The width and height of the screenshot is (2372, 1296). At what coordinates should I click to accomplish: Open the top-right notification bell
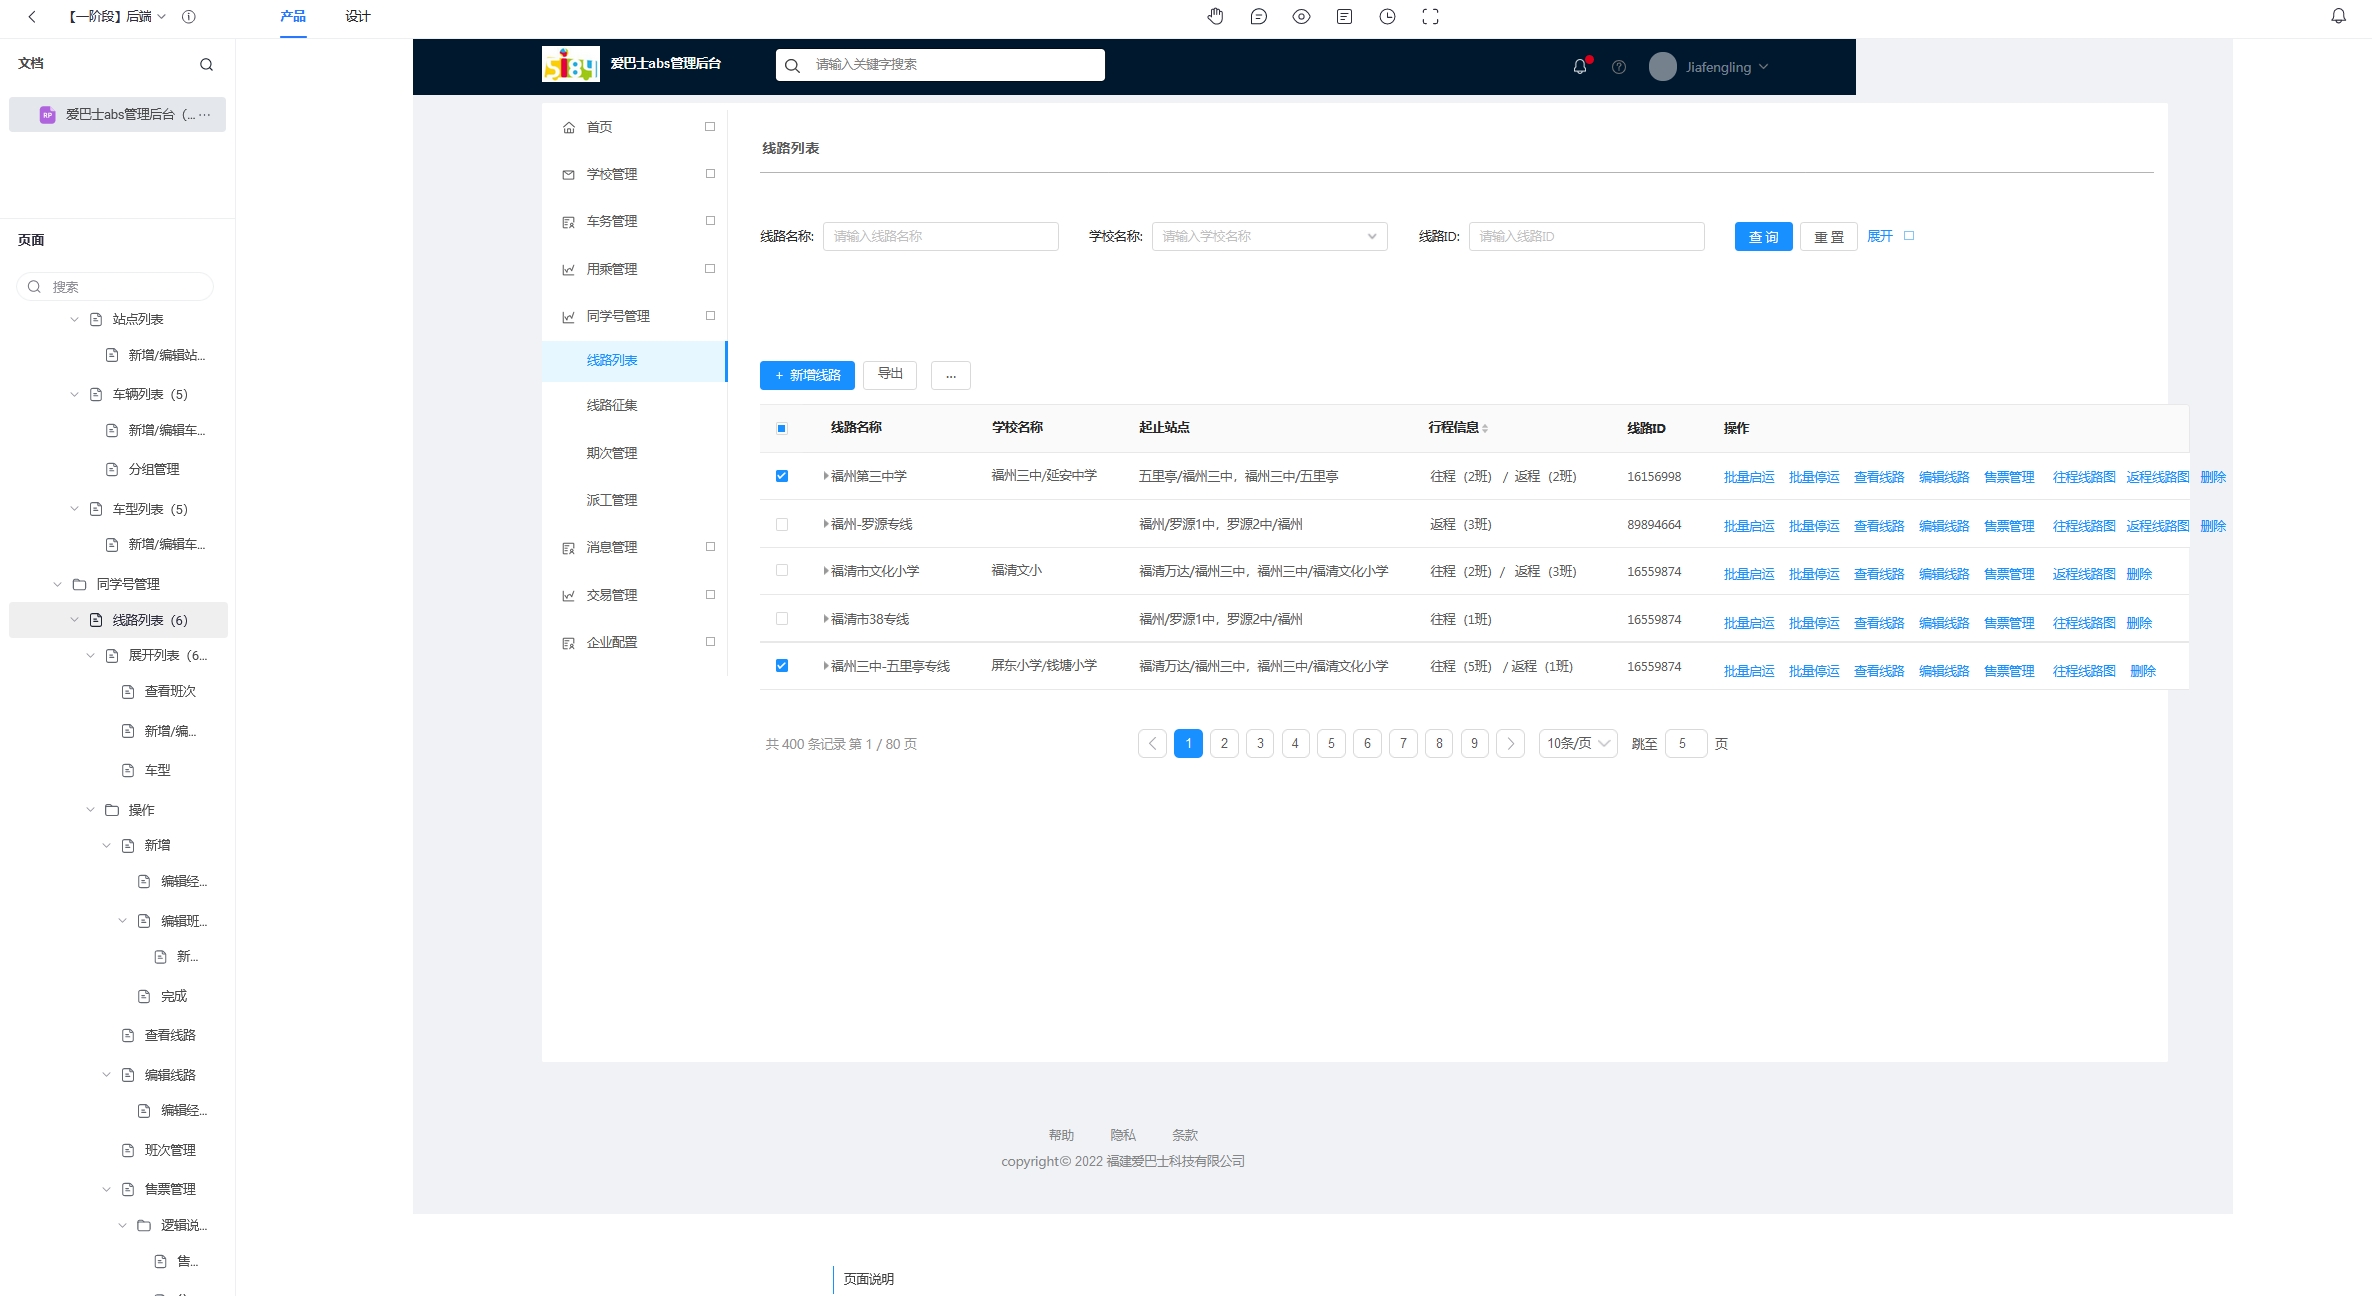(2338, 16)
